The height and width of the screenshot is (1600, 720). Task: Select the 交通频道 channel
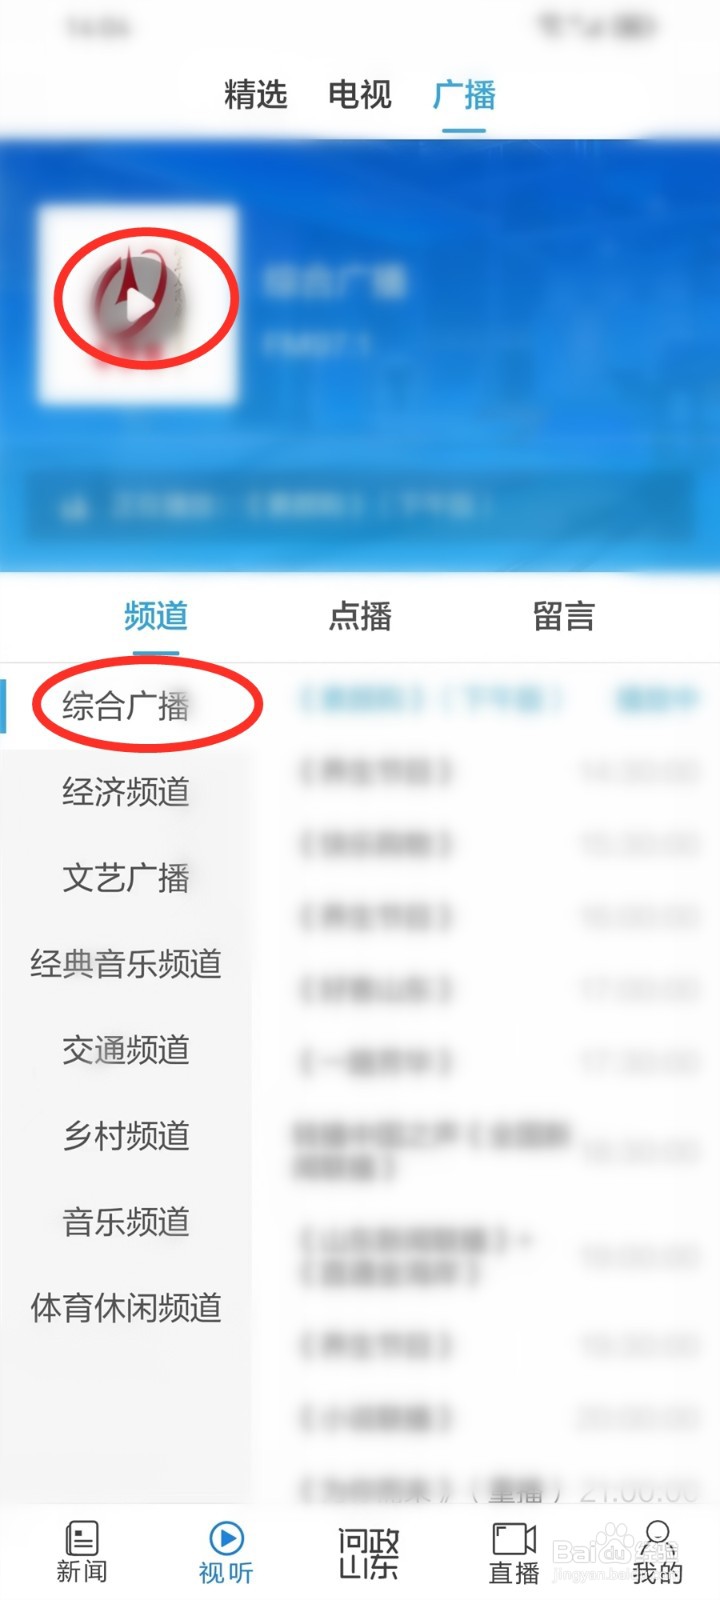pyautogui.click(x=126, y=1050)
